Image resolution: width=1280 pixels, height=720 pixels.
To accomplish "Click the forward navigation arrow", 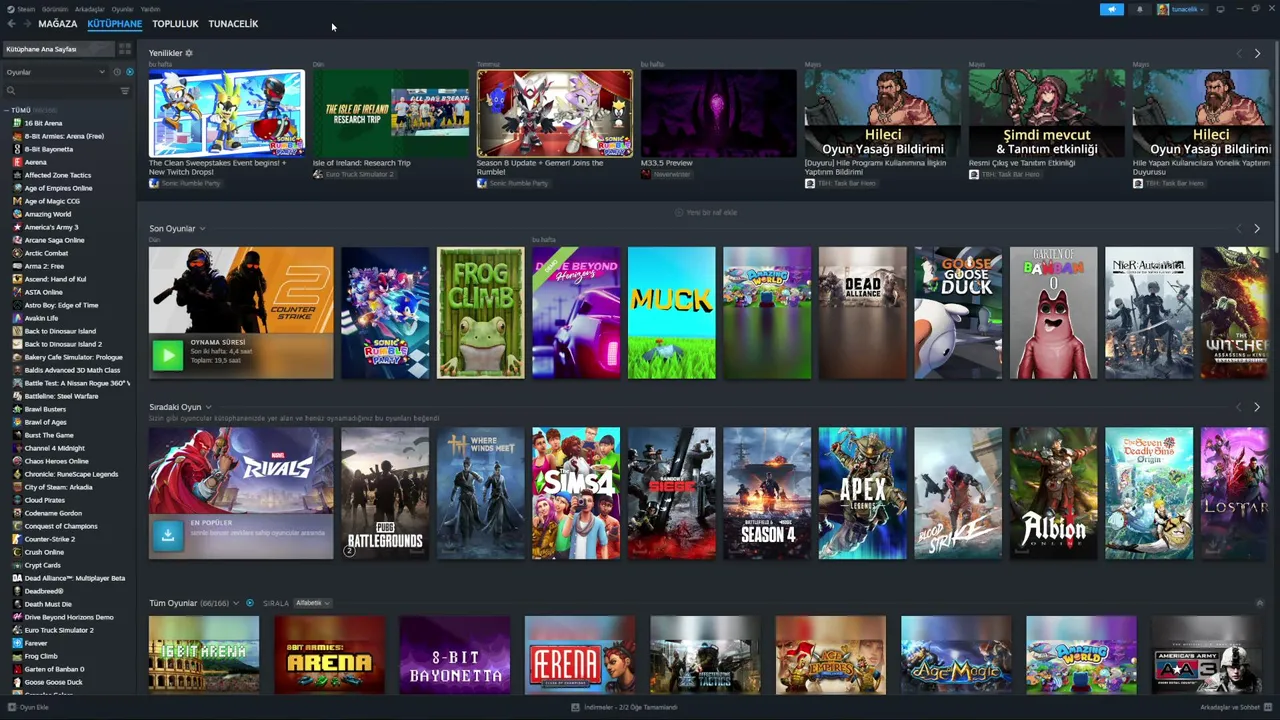I will 27,24.
